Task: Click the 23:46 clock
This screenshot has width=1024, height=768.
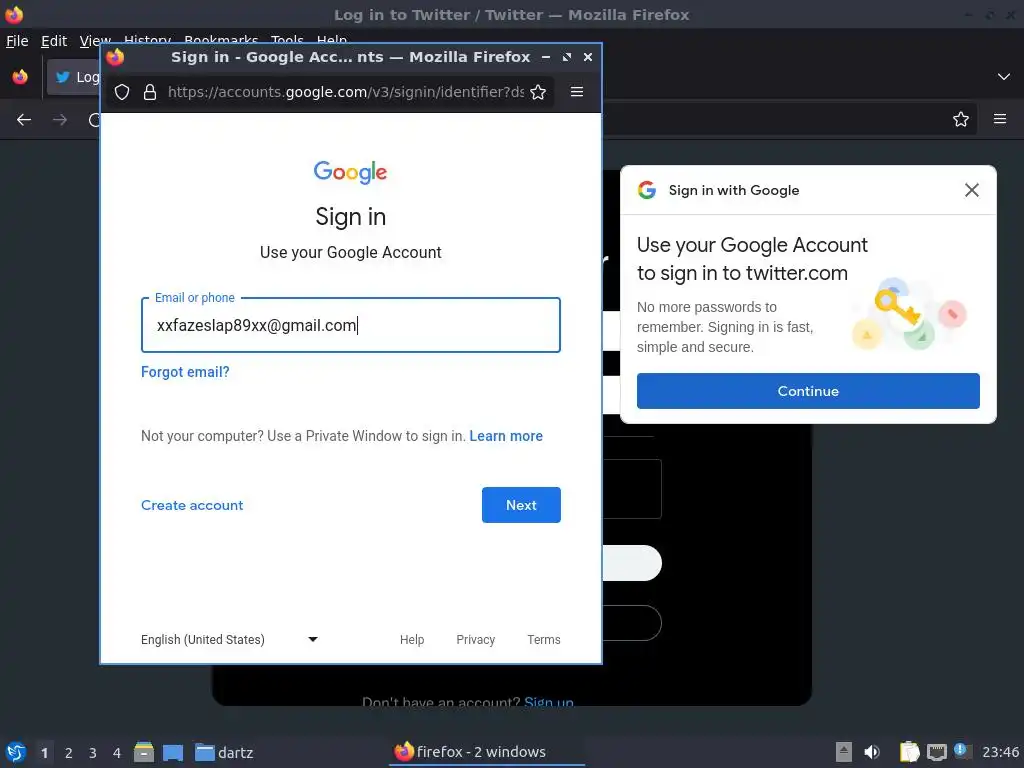Action: tap(1000, 752)
